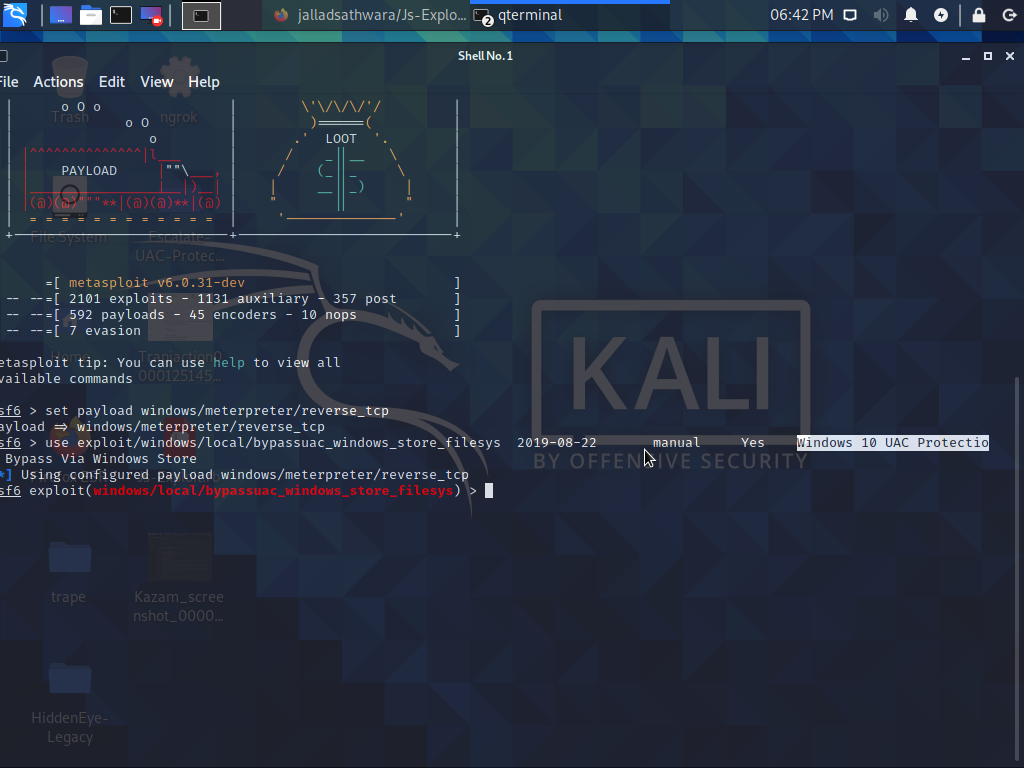Open the notifications bell icon
The image size is (1024, 768).
(x=910, y=15)
